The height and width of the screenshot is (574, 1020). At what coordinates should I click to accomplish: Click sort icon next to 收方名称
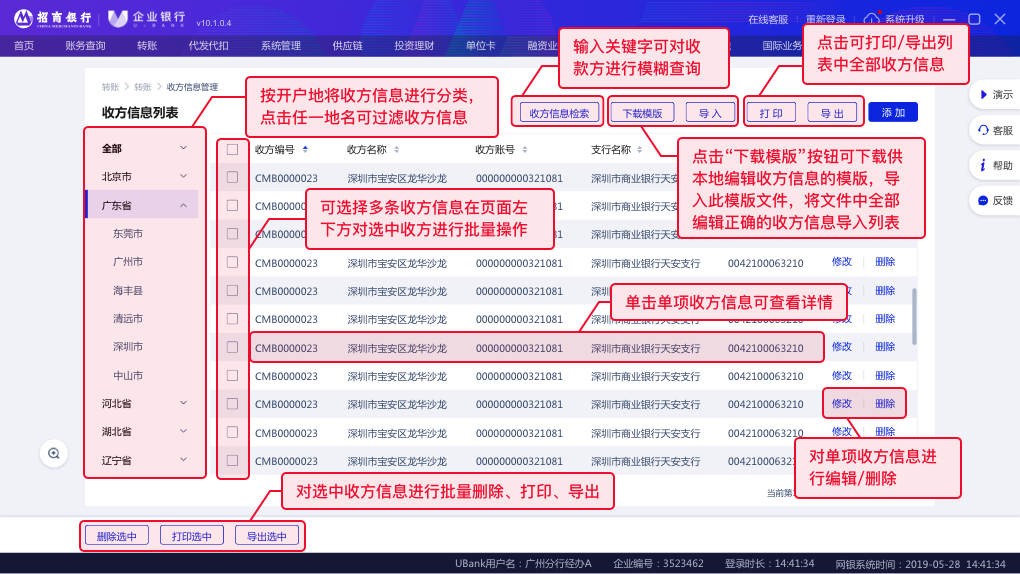[397, 150]
